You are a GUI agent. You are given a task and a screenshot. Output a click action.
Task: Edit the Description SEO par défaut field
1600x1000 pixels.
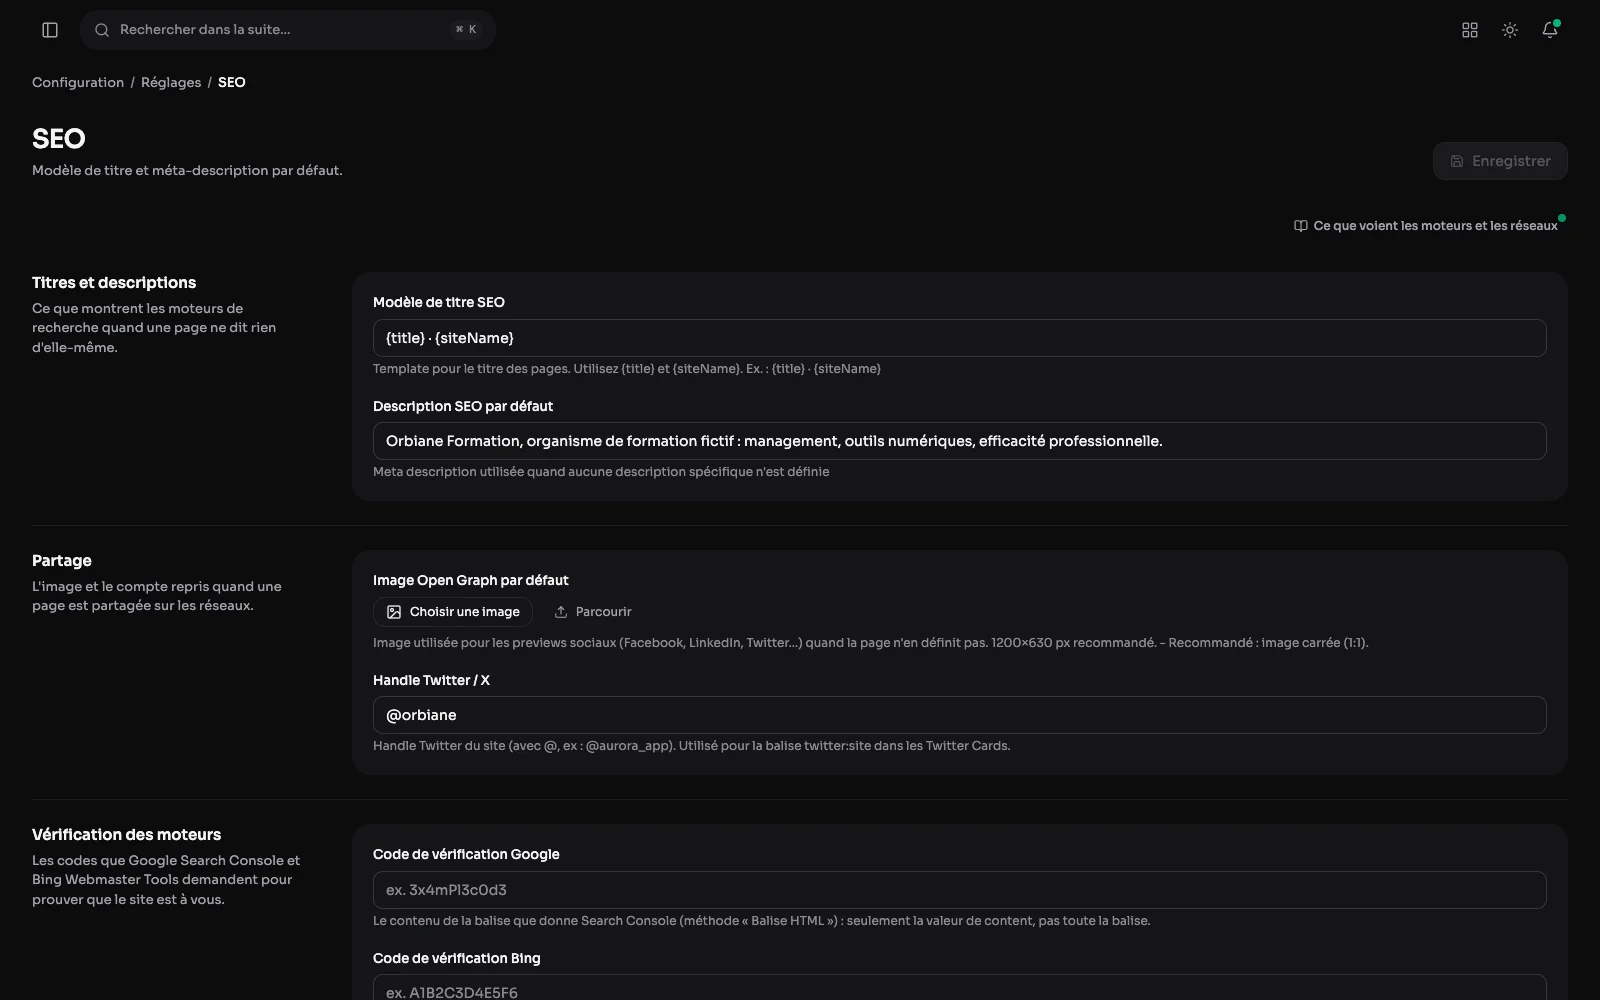(x=960, y=441)
